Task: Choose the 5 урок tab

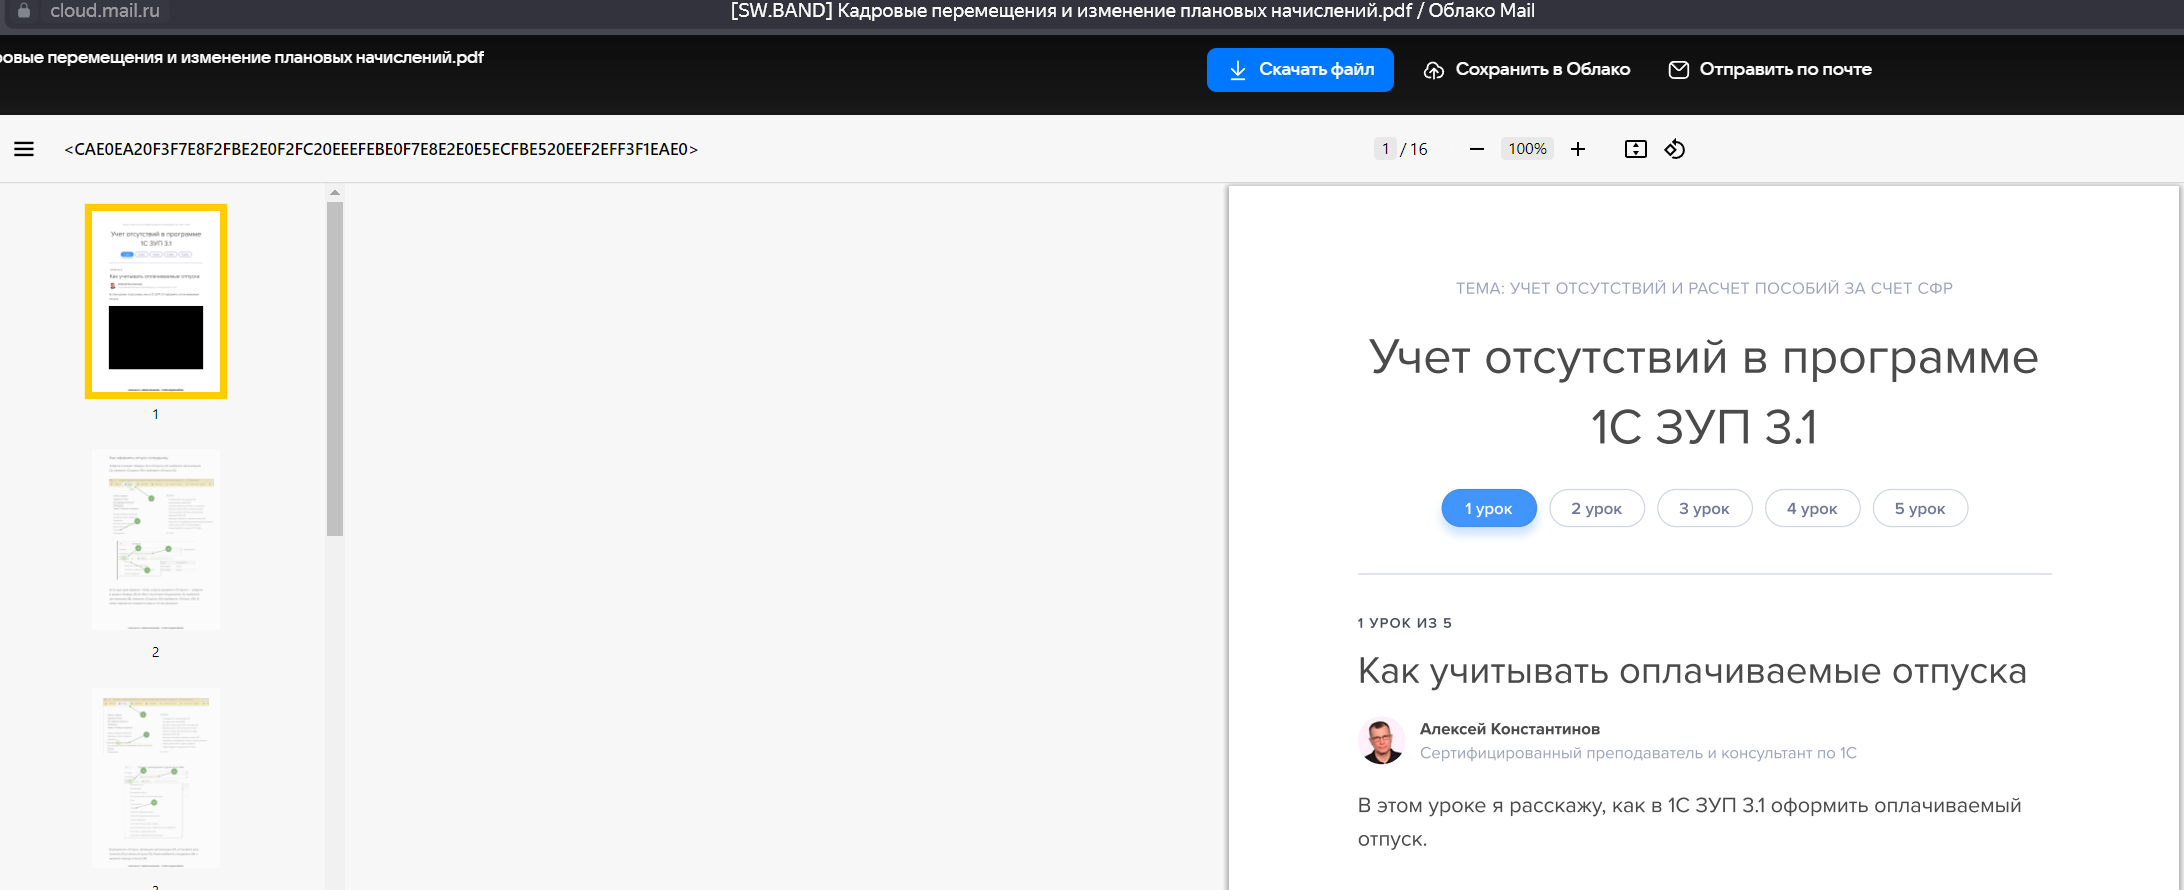Action: point(1920,508)
